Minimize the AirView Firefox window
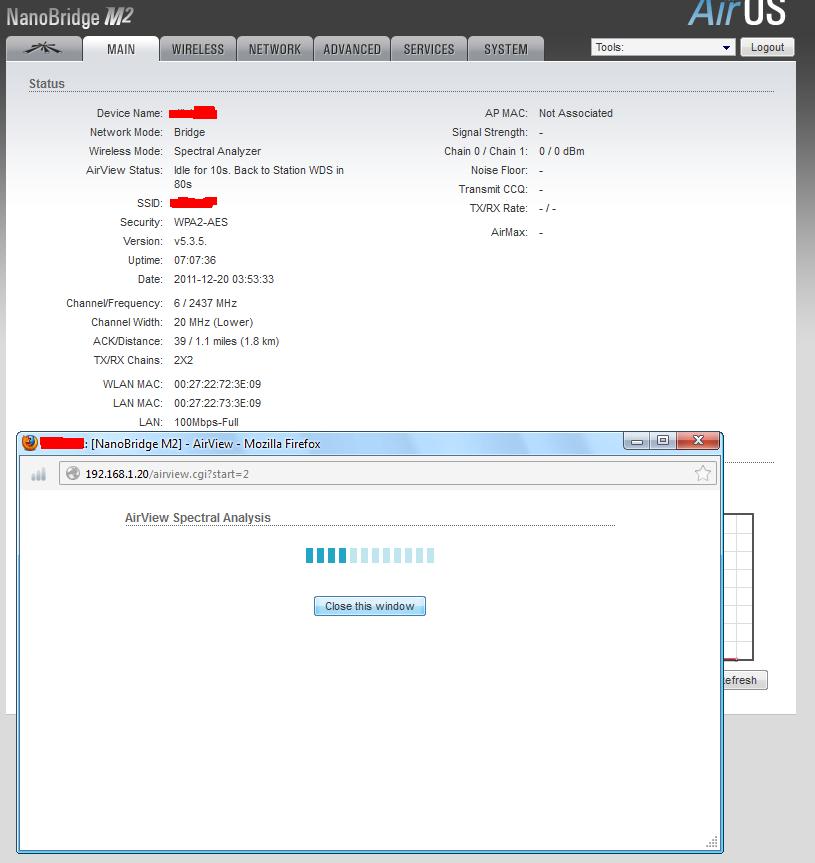The image size is (815, 863). 637,441
